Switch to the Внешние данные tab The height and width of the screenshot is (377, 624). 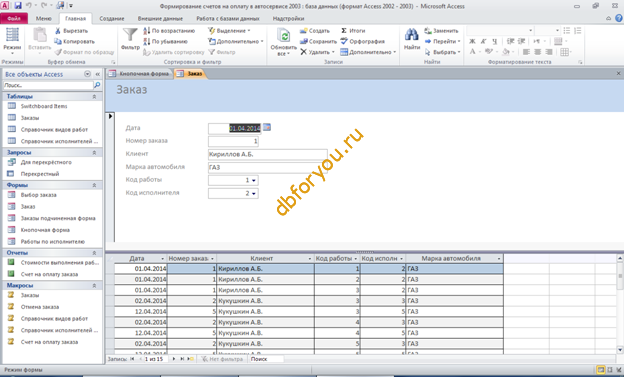tap(160, 18)
